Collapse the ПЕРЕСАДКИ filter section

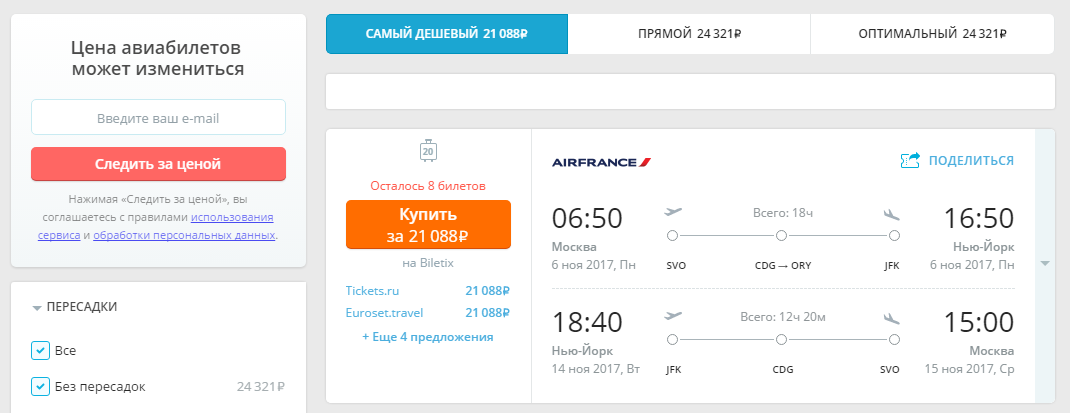(x=74, y=307)
